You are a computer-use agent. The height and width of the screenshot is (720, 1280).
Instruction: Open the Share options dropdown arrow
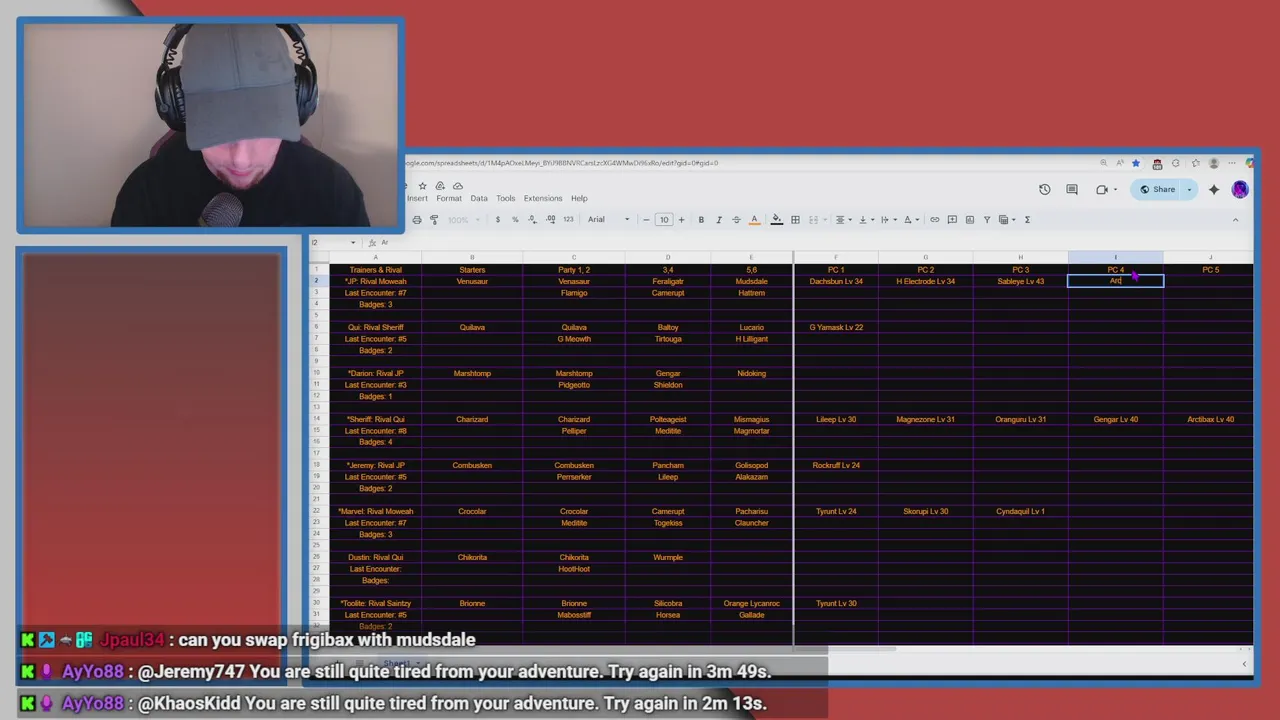(1190, 189)
